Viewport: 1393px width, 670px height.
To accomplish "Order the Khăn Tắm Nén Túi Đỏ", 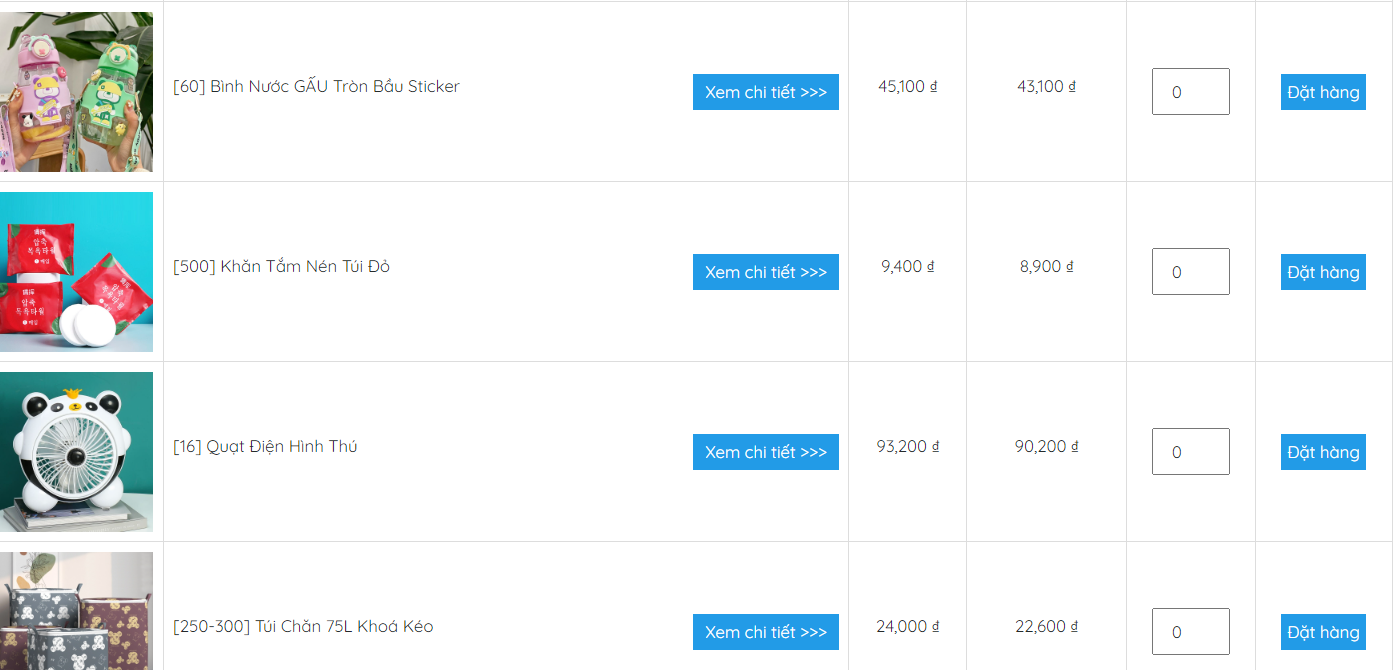I will click(x=1323, y=272).
